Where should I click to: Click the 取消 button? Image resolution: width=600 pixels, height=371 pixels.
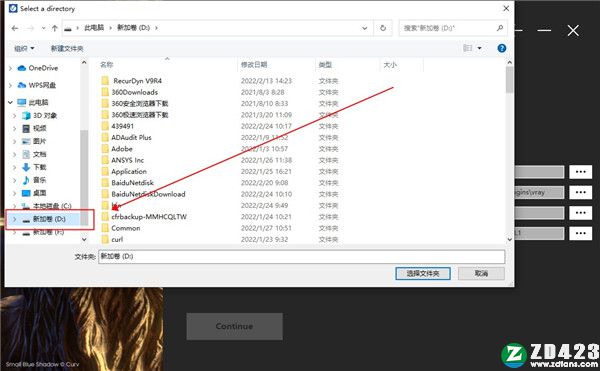click(481, 273)
